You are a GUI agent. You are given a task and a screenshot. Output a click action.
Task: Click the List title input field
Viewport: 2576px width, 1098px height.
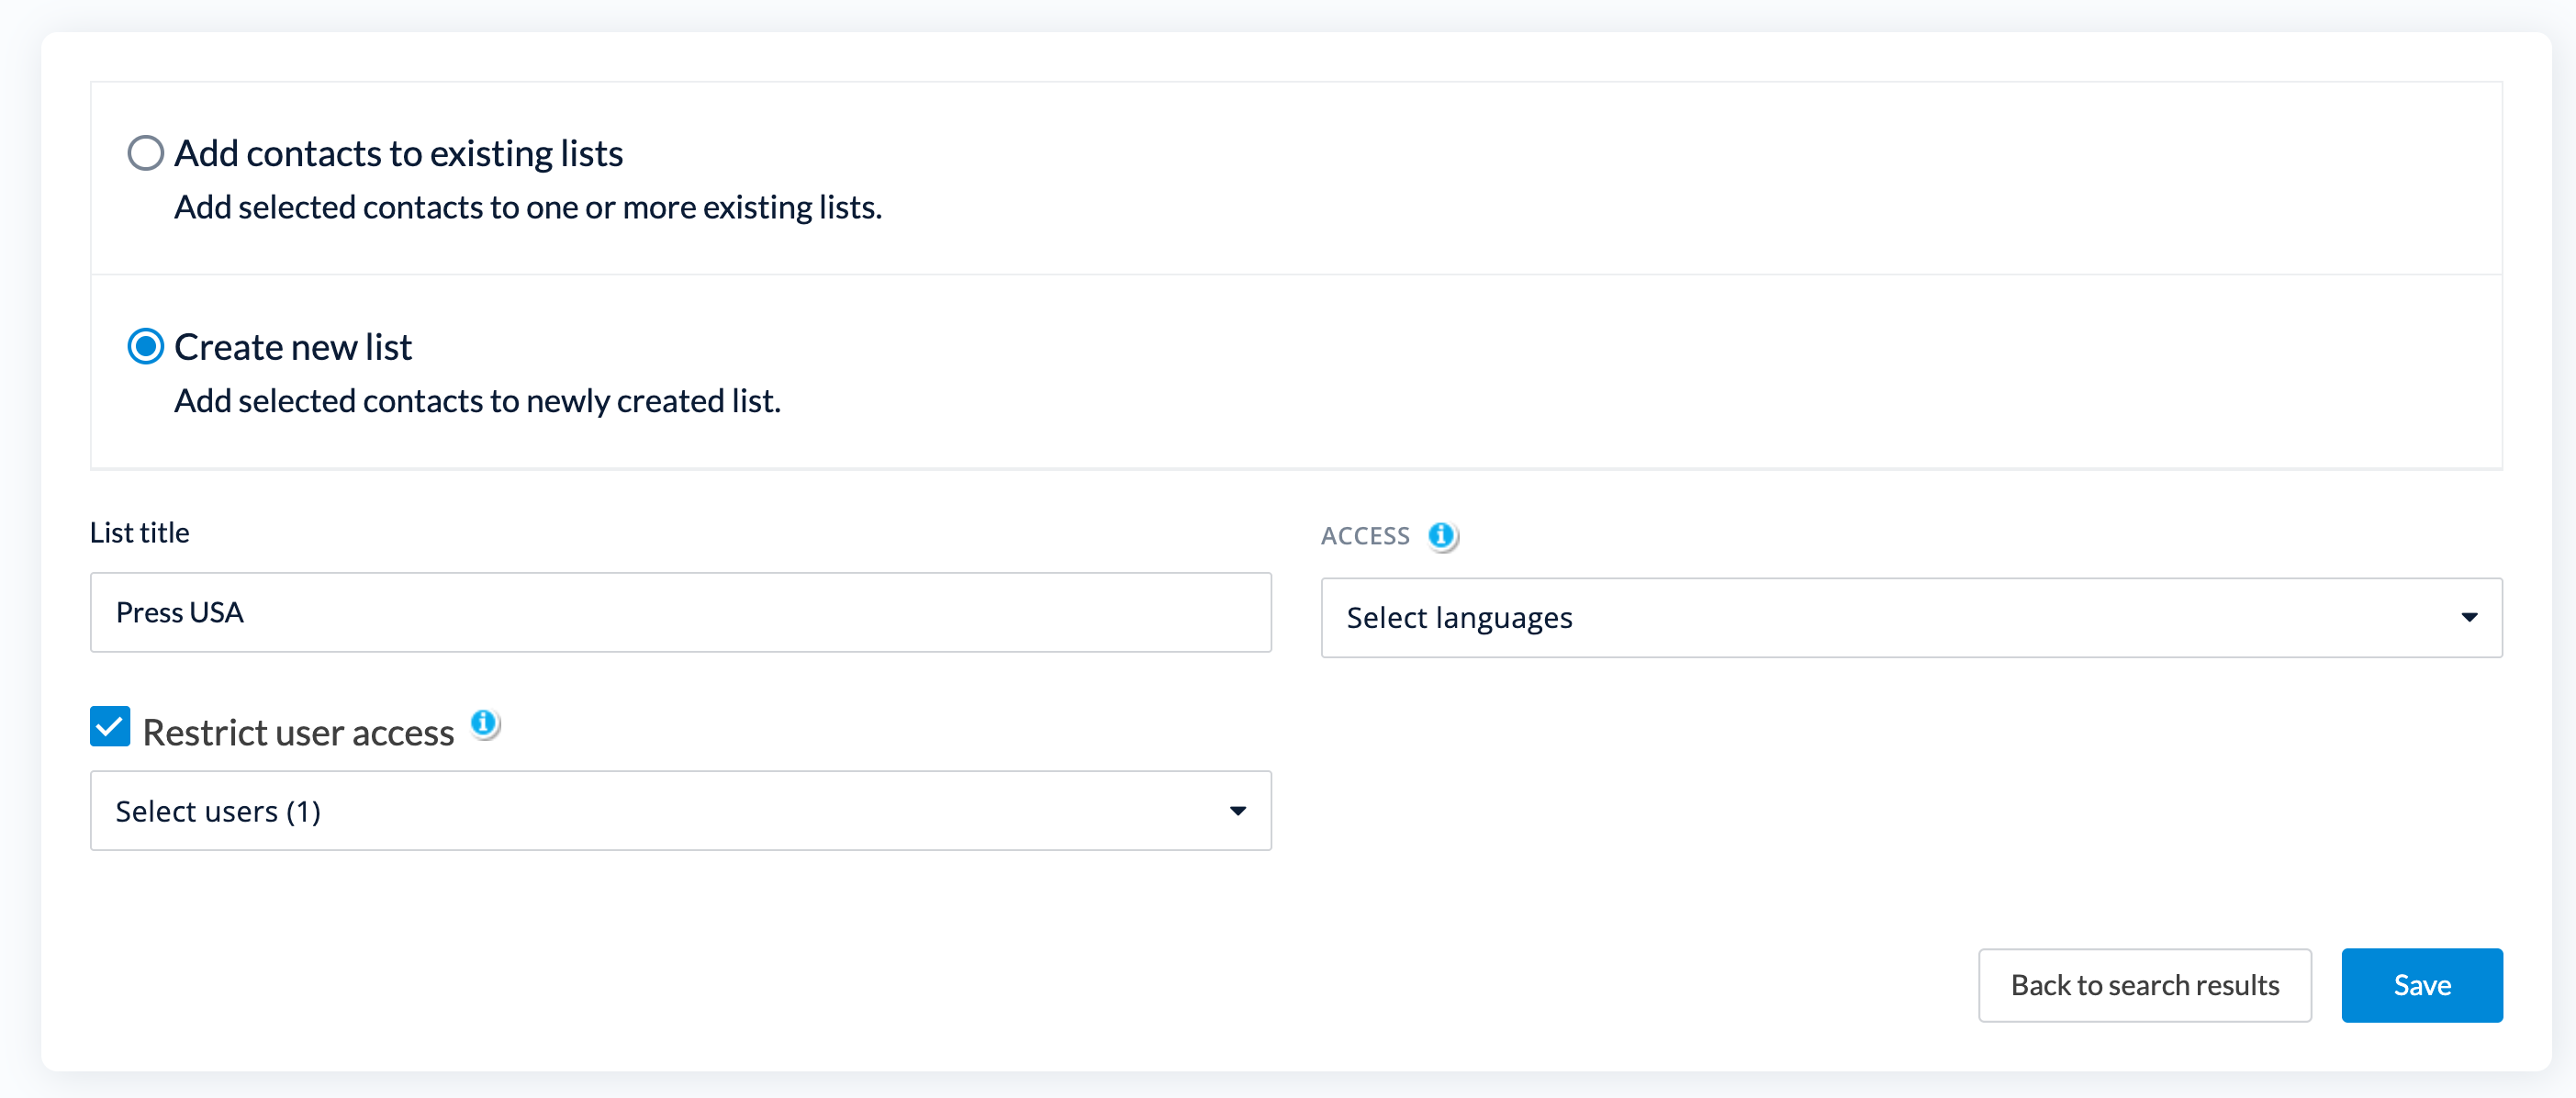pyautogui.click(x=680, y=612)
